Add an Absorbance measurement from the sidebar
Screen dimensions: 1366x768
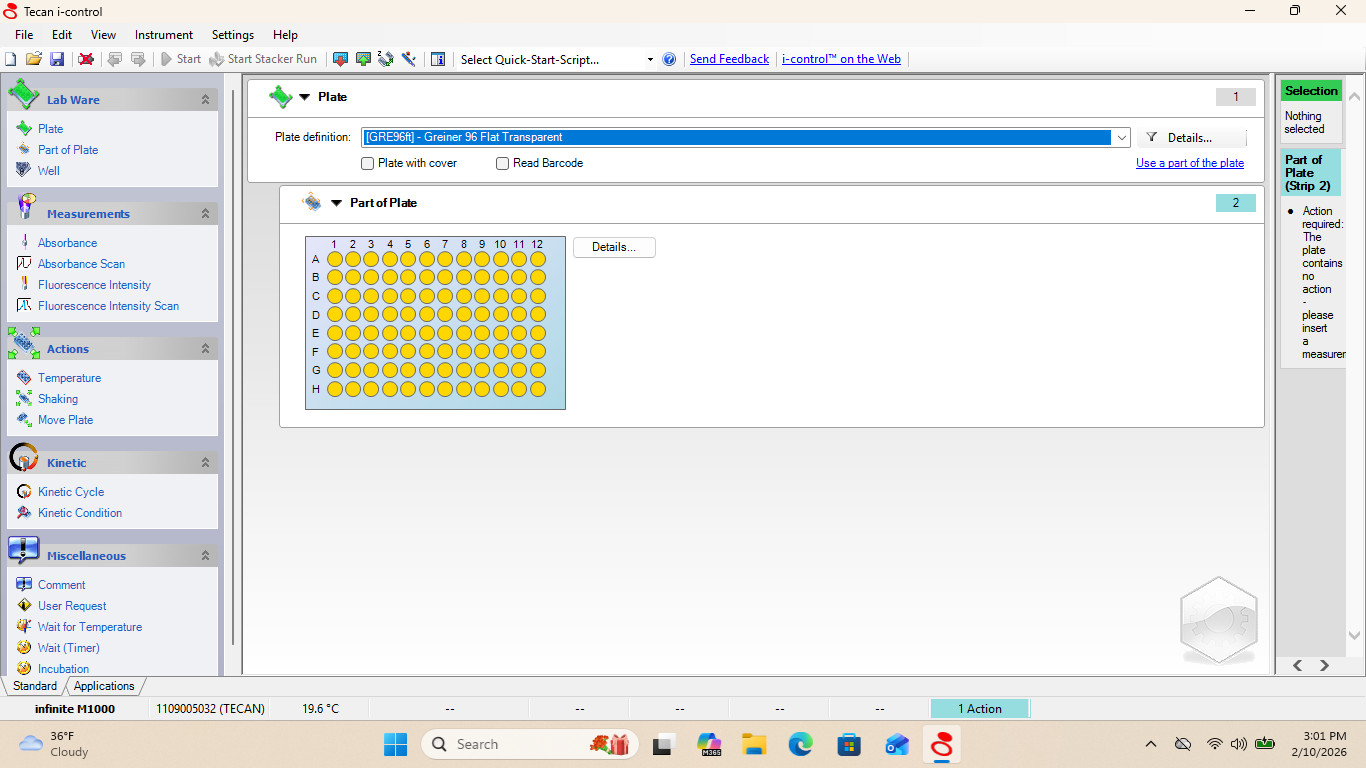pyautogui.click(x=67, y=243)
